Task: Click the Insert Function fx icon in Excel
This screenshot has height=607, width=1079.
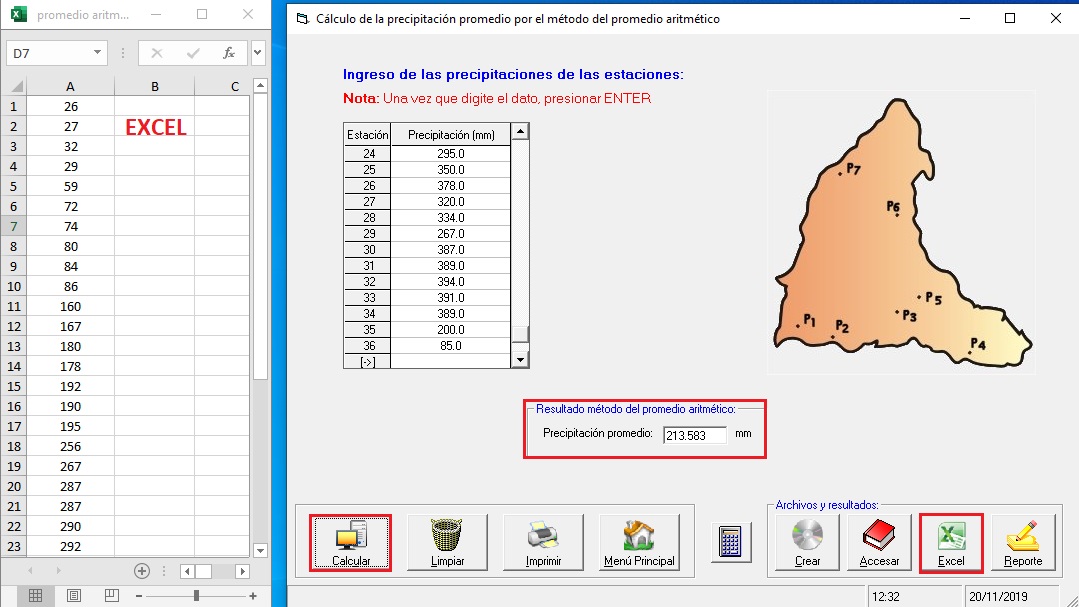Action: click(x=228, y=53)
